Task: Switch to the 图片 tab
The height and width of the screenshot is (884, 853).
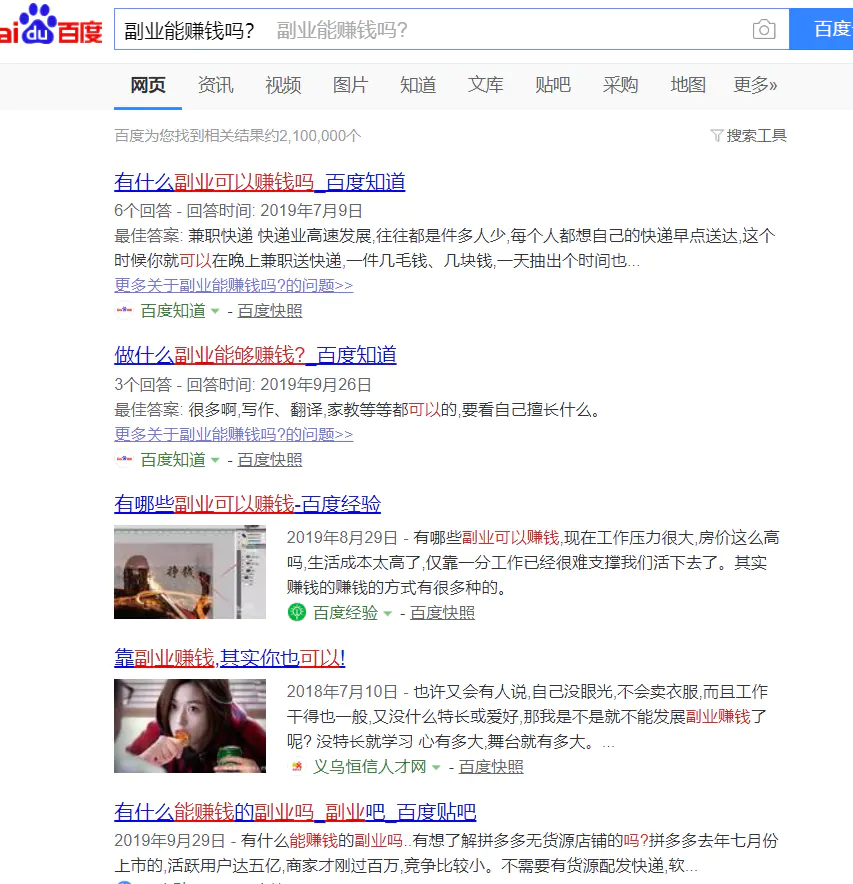Action: (350, 85)
